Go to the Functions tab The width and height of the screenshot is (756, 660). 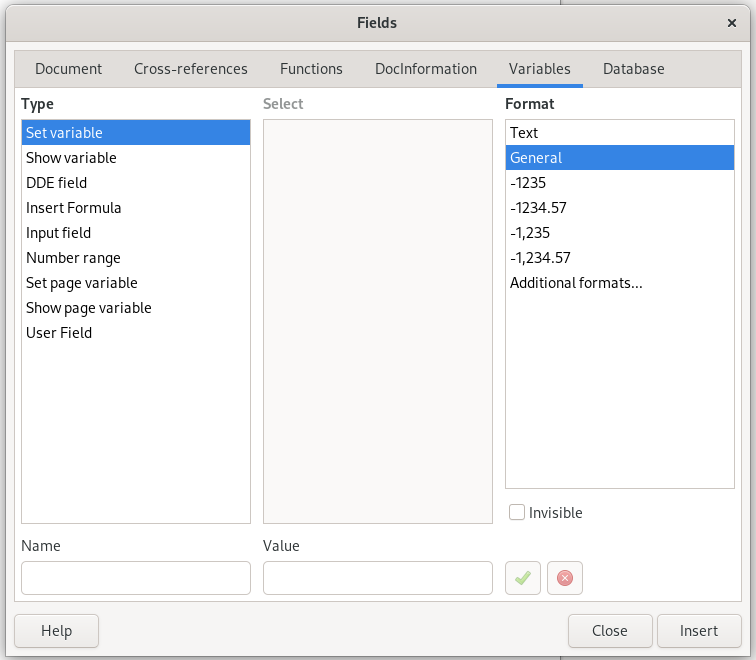click(311, 69)
